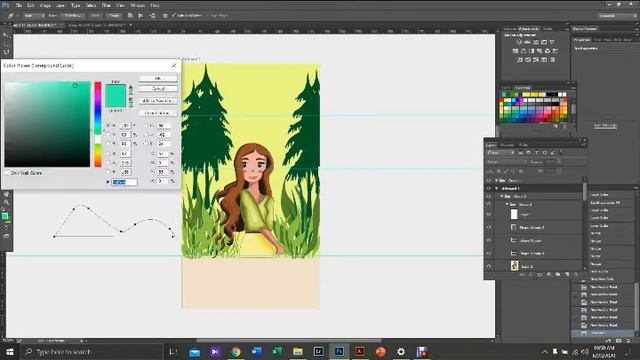
Task: Toggle Auto Add/Delete checkbox
Action: [x=174, y=16]
